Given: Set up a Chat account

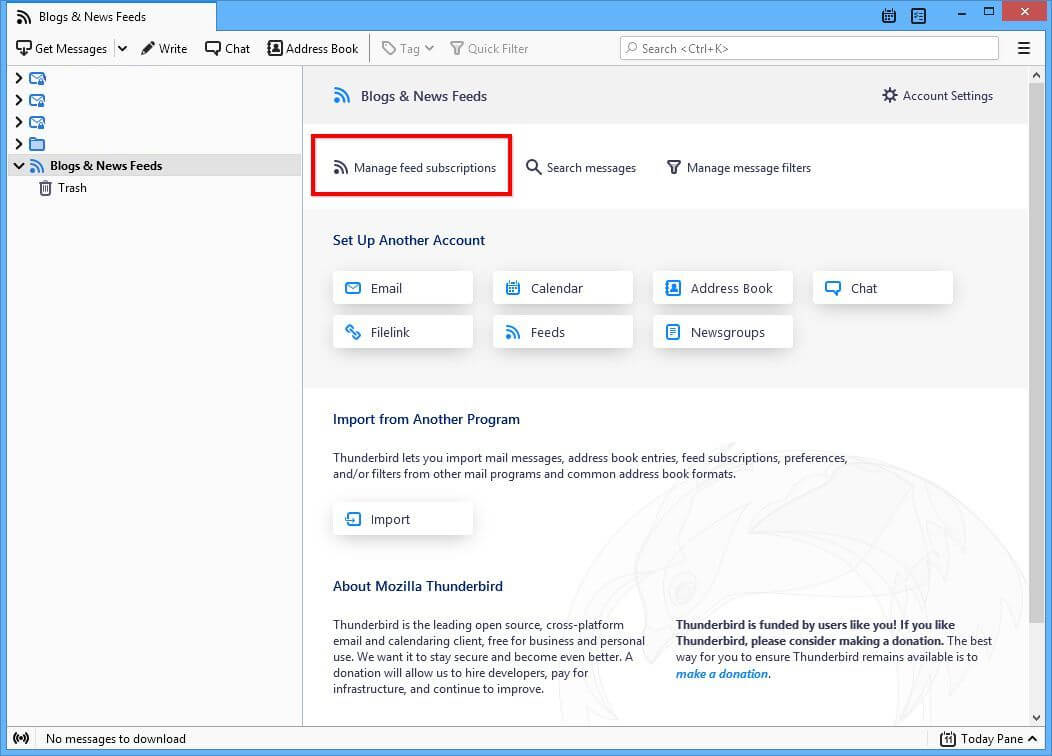Looking at the screenshot, I should [x=883, y=288].
